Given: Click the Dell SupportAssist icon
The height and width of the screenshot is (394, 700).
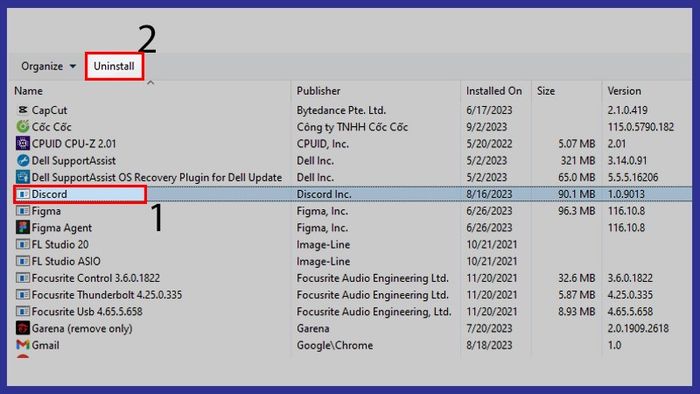Looking at the screenshot, I should pos(22,160).
